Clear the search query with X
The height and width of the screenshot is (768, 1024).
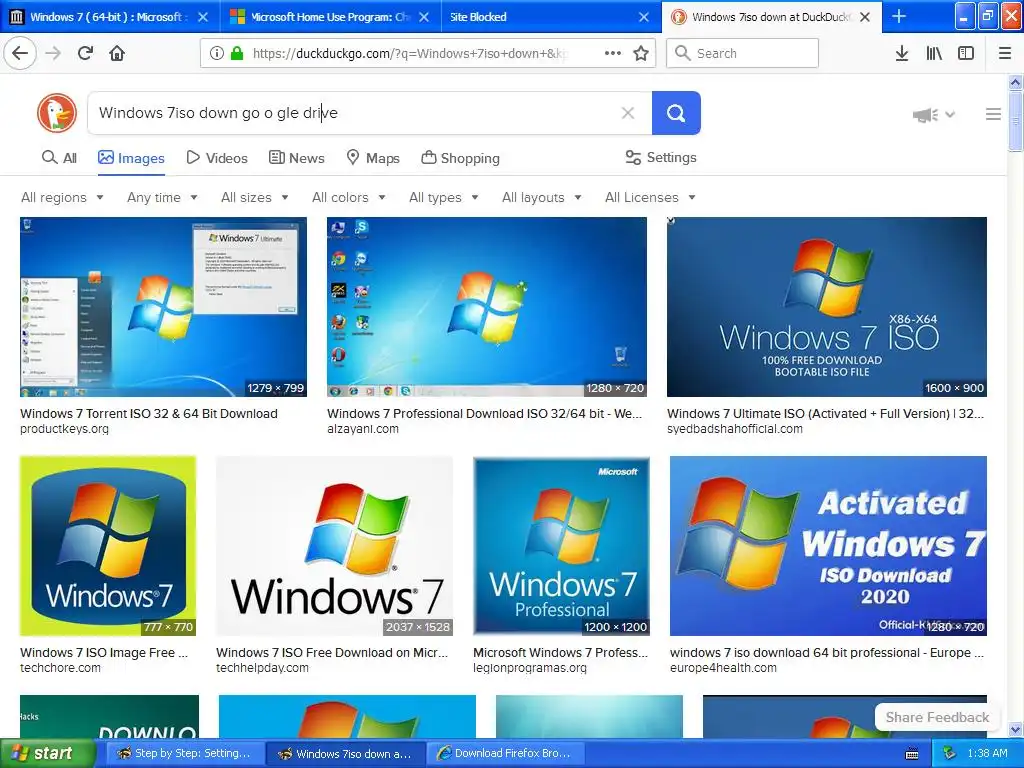click(x=628, y=113)
